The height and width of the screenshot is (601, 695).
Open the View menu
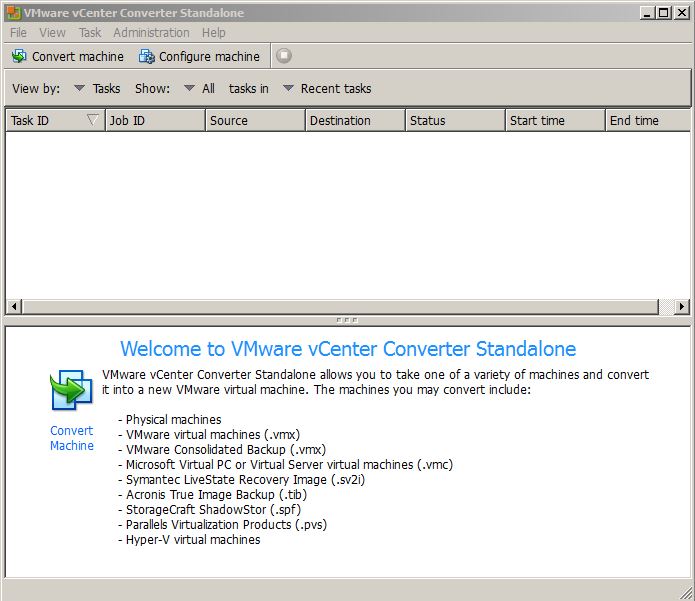[52, 33]
